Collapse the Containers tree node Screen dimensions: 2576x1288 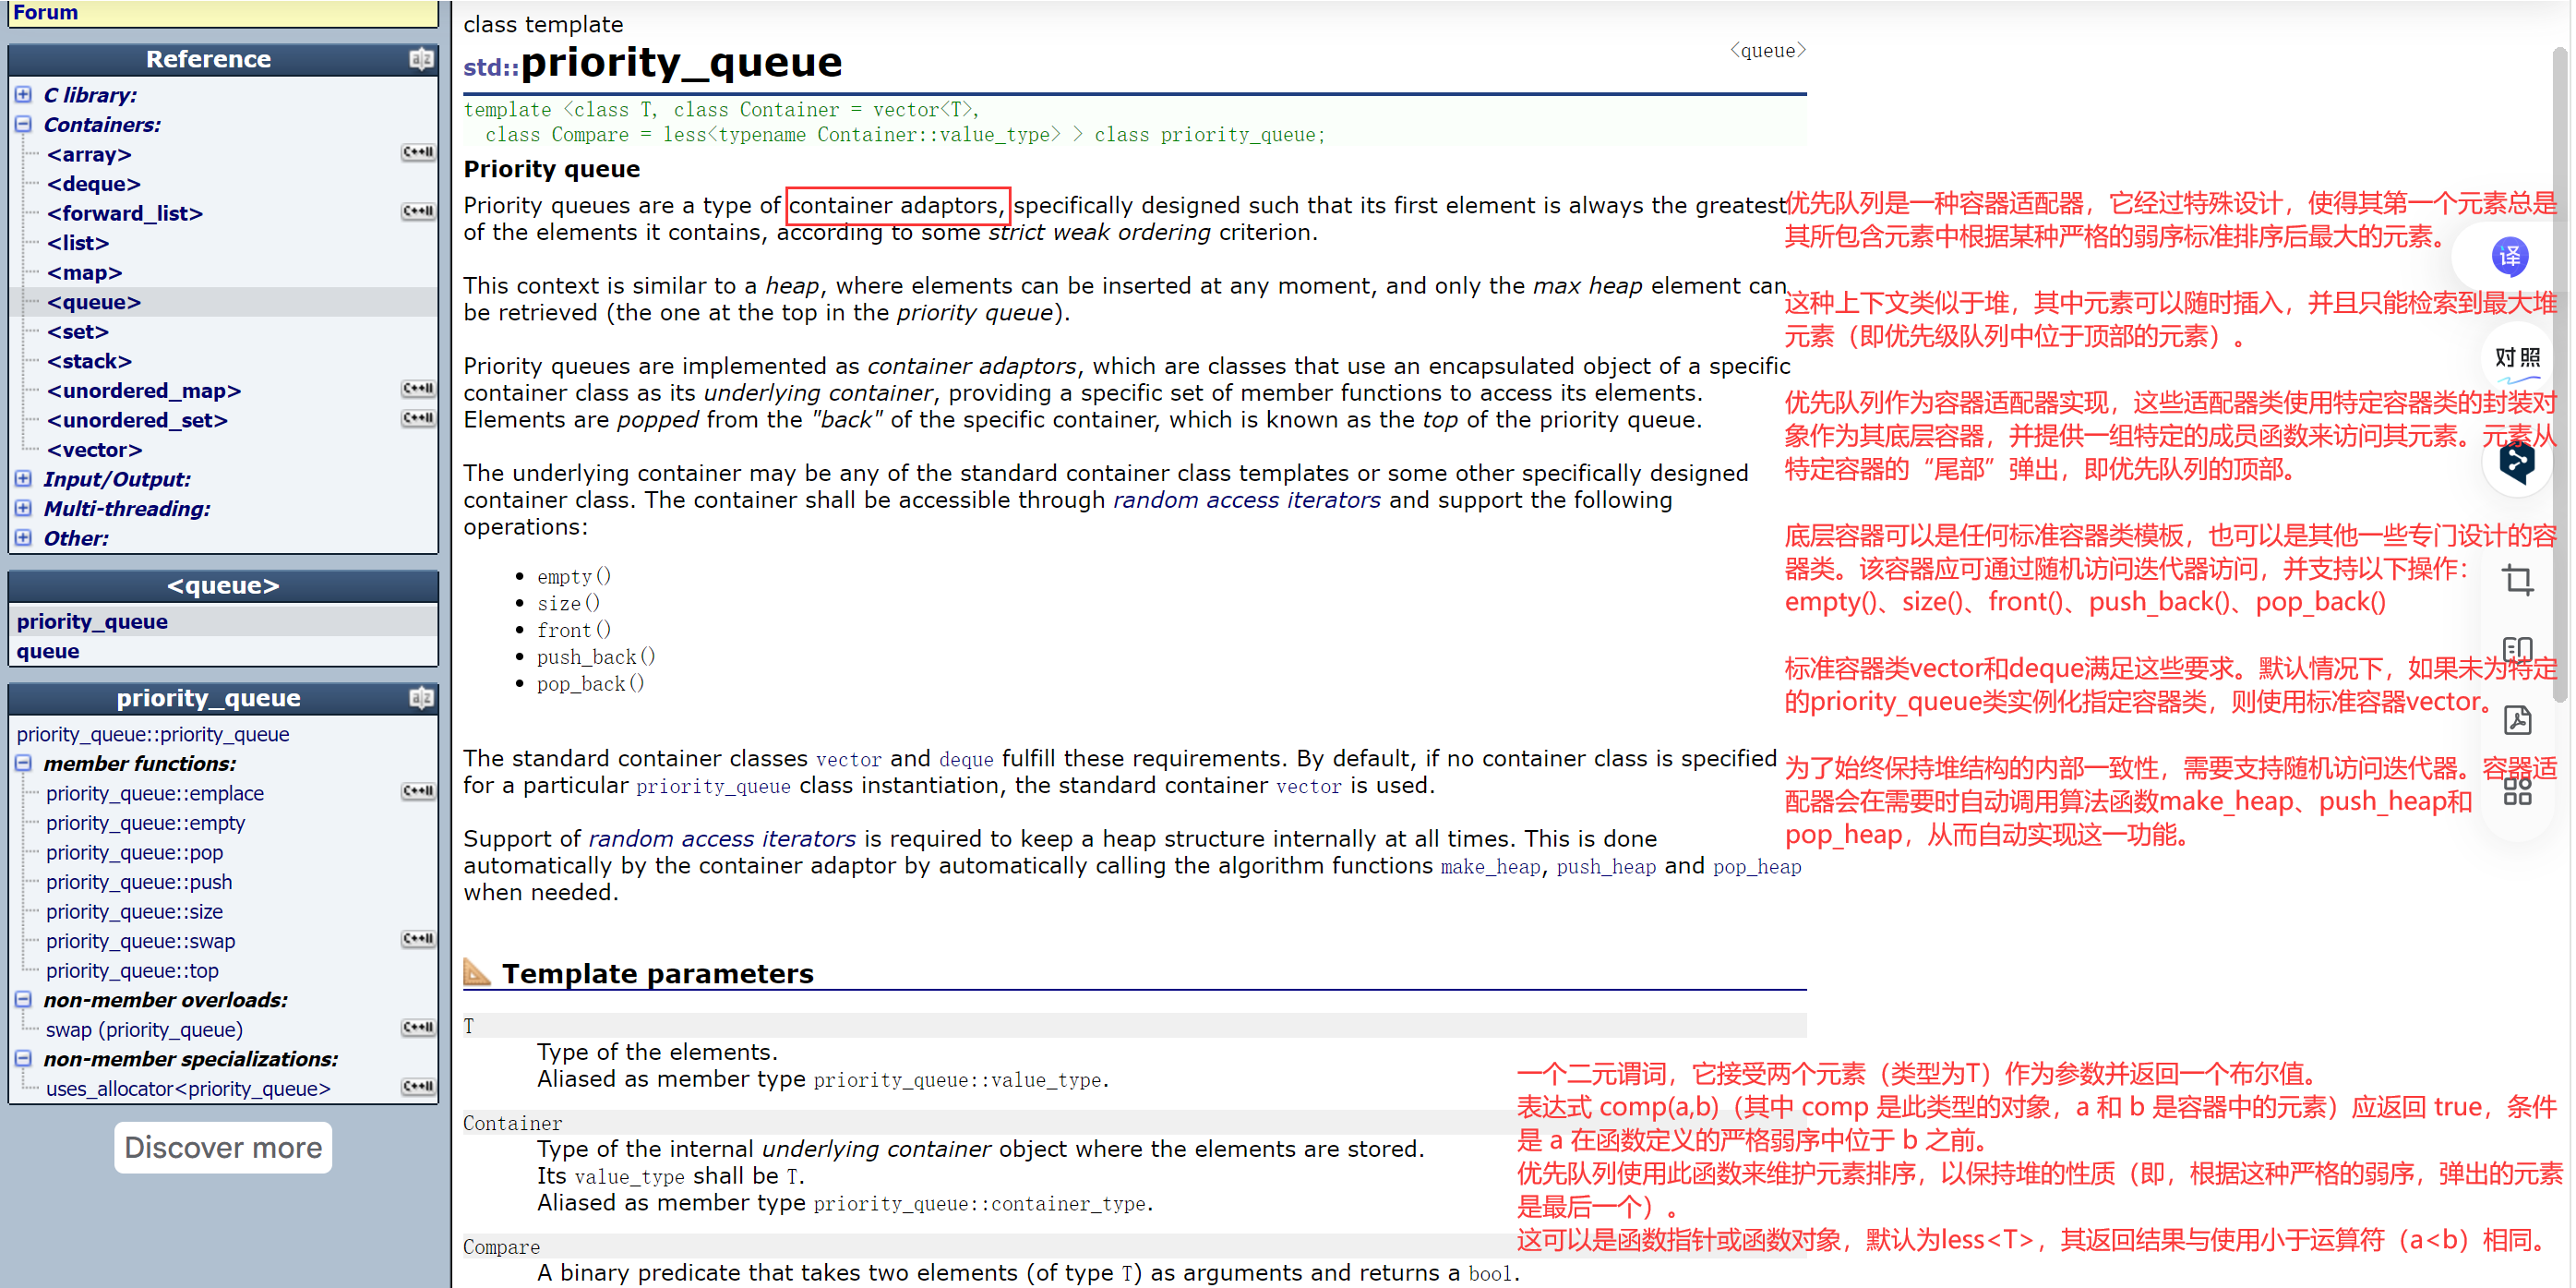click(23, 125)
